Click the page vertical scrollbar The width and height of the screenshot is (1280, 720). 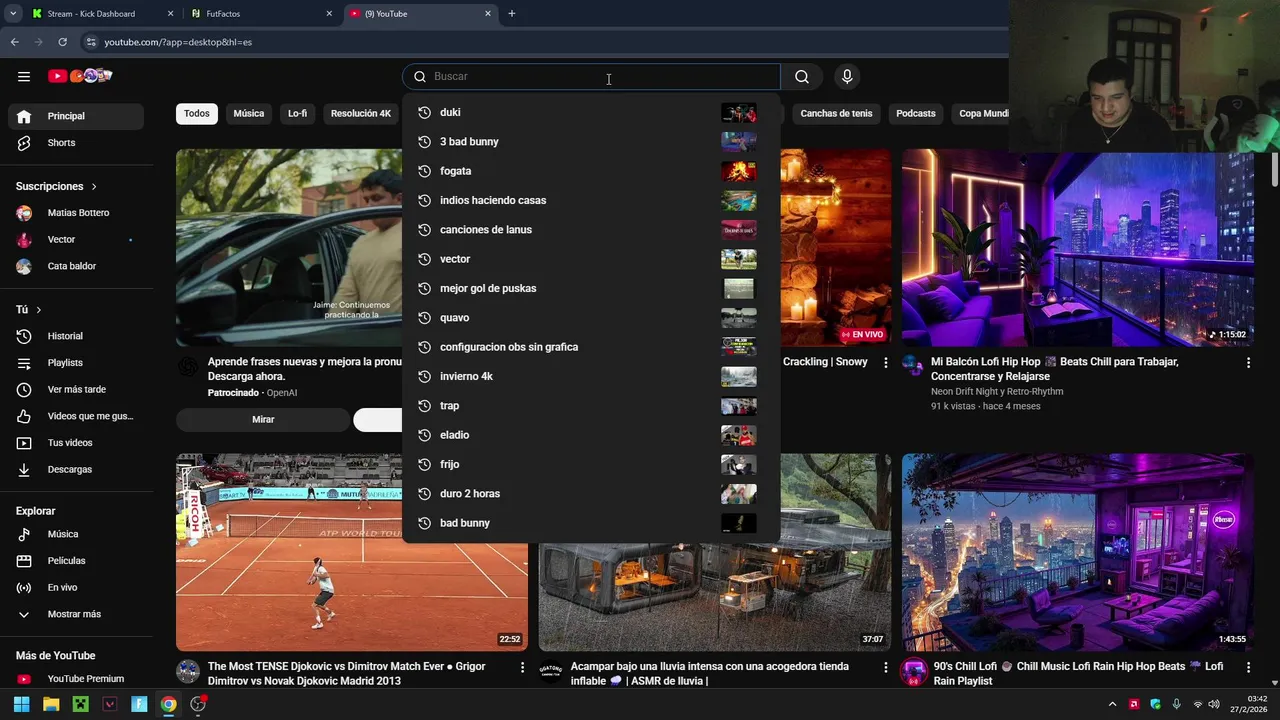click(1274, 170)
